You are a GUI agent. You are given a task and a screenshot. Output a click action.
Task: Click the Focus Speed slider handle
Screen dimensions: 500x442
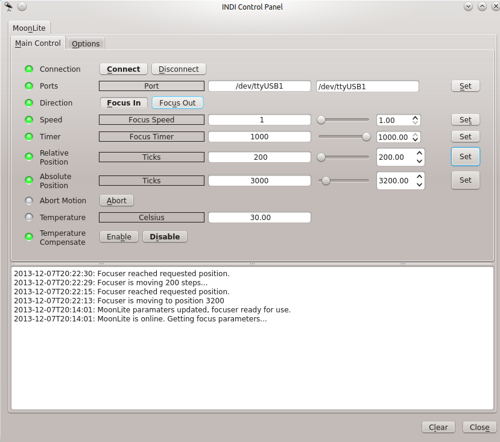[x=321, y=120]
